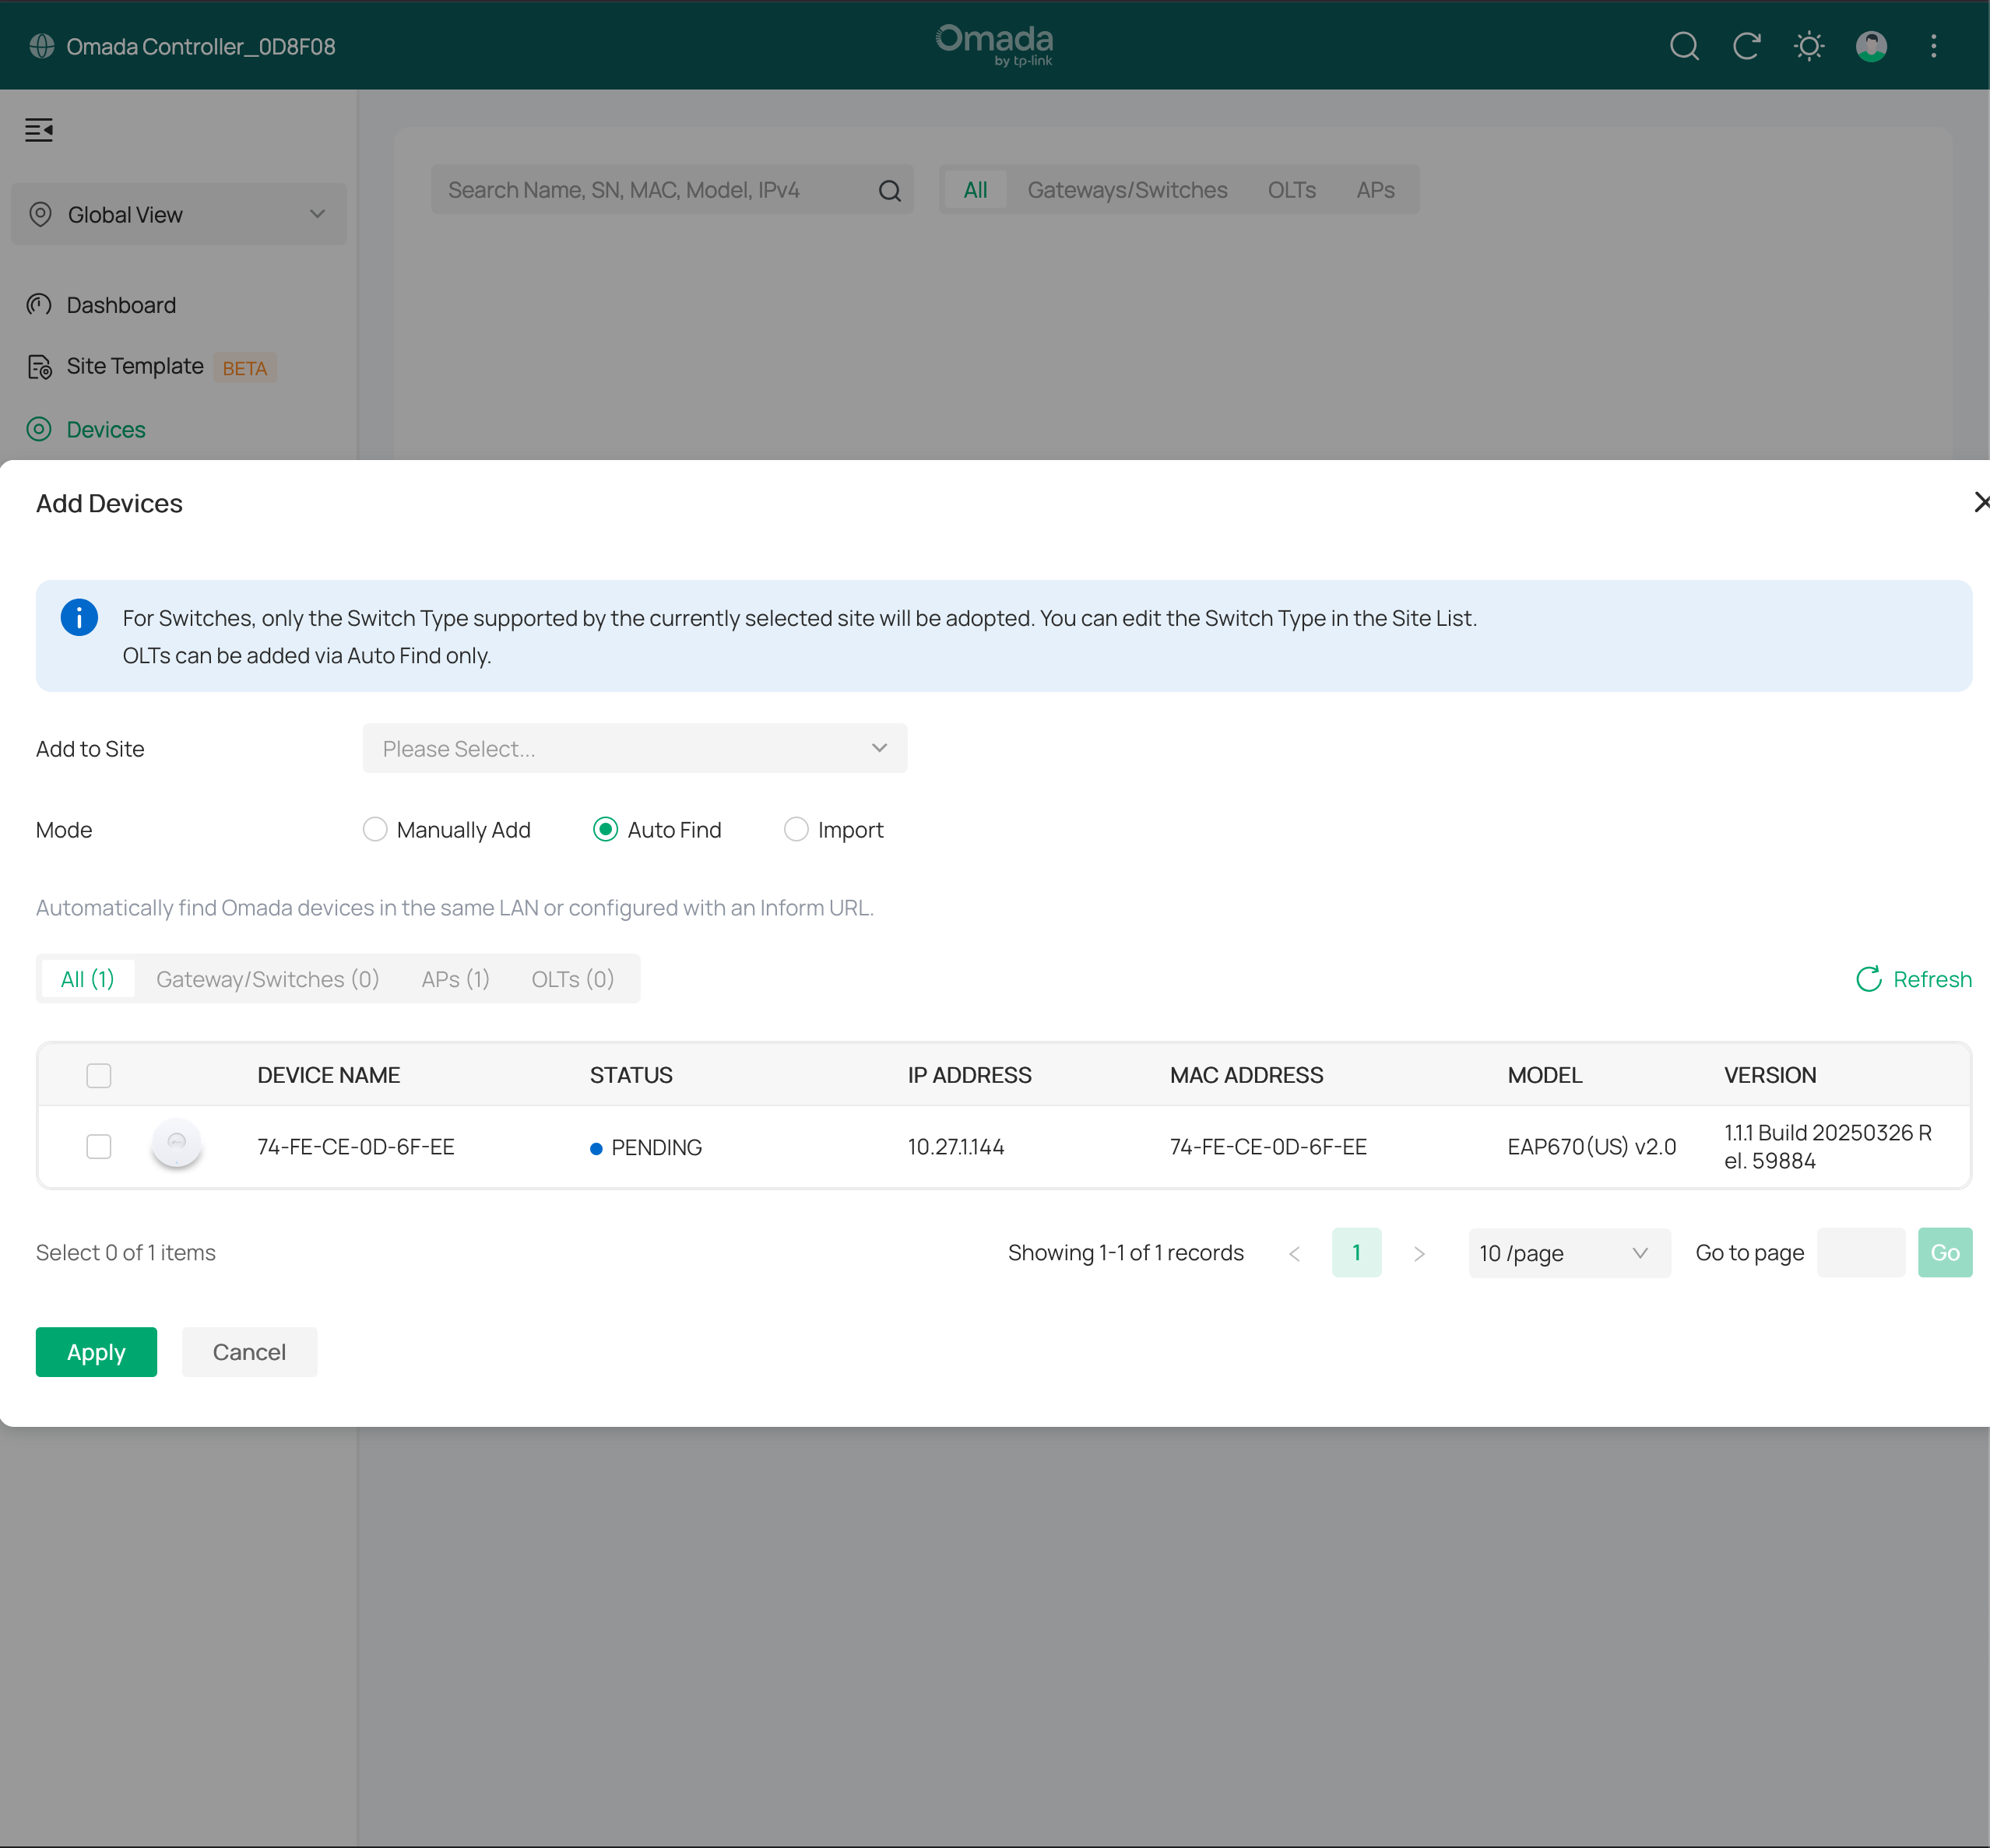The width and height of the screenshot is (1990, 1848).
Task: Select the Manually Add mode
Action: pos(375,829)
